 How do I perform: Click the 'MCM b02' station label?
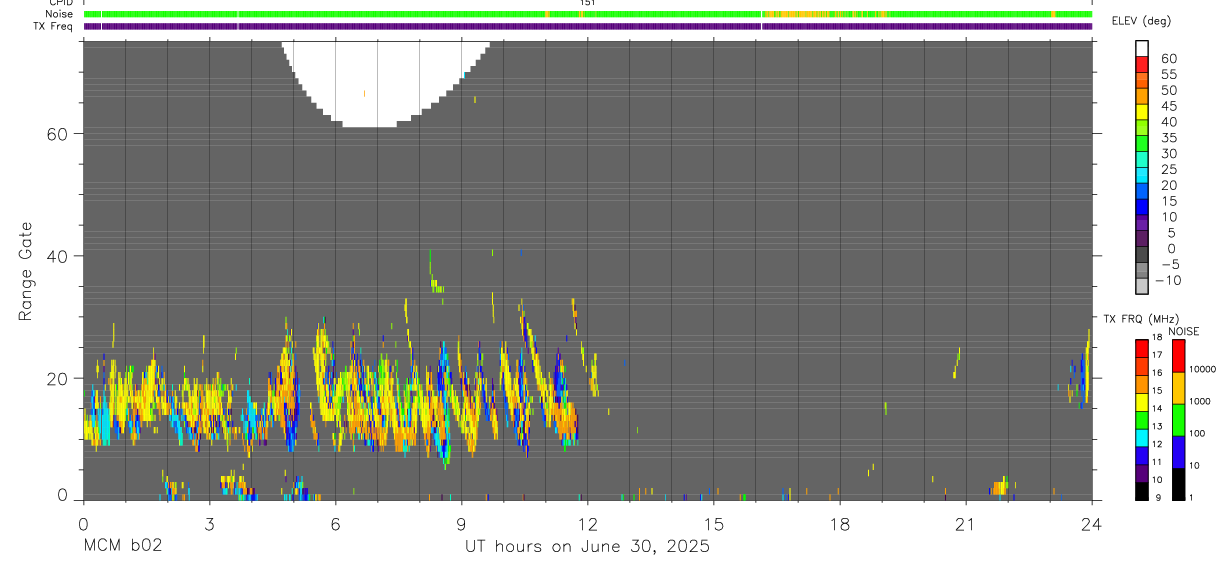pyautogui.click(x=121, y=546)
